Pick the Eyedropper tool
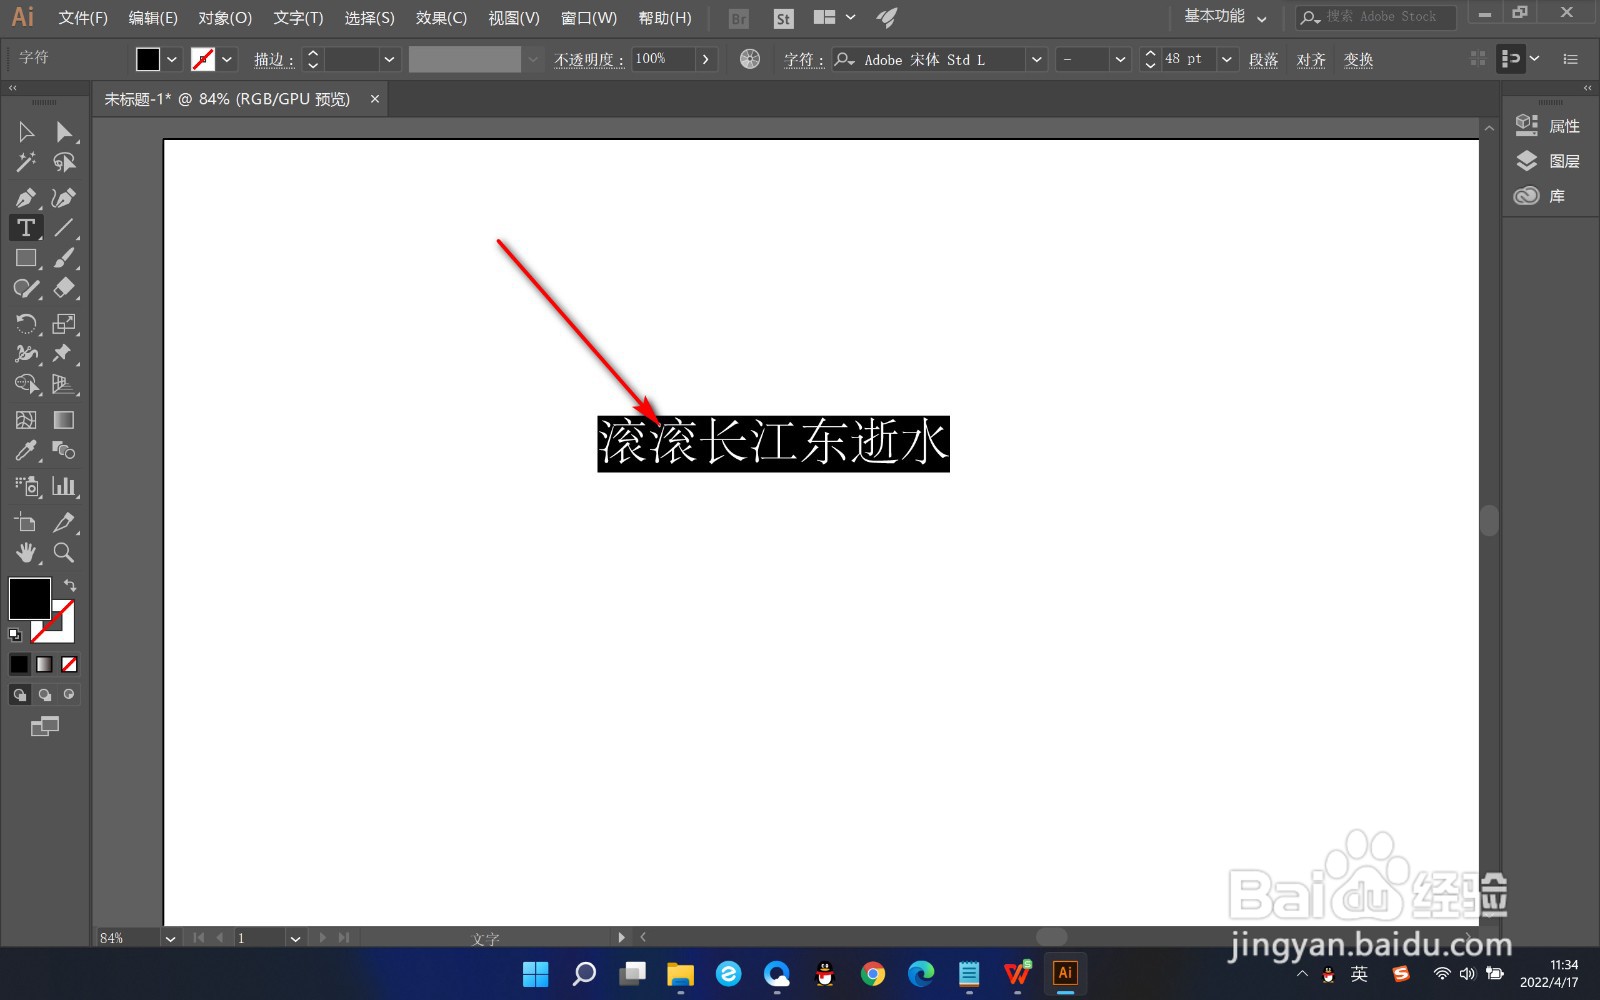This screenshot has width=1600, height=1000. coord(26,451)
